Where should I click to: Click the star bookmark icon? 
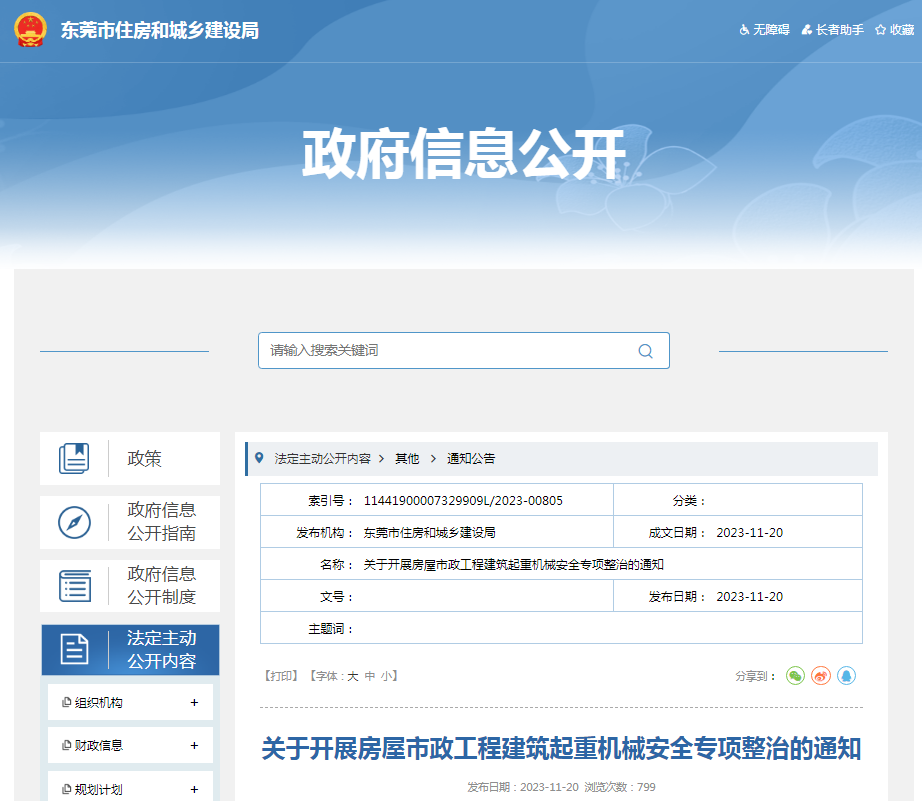tap(880, 29)
